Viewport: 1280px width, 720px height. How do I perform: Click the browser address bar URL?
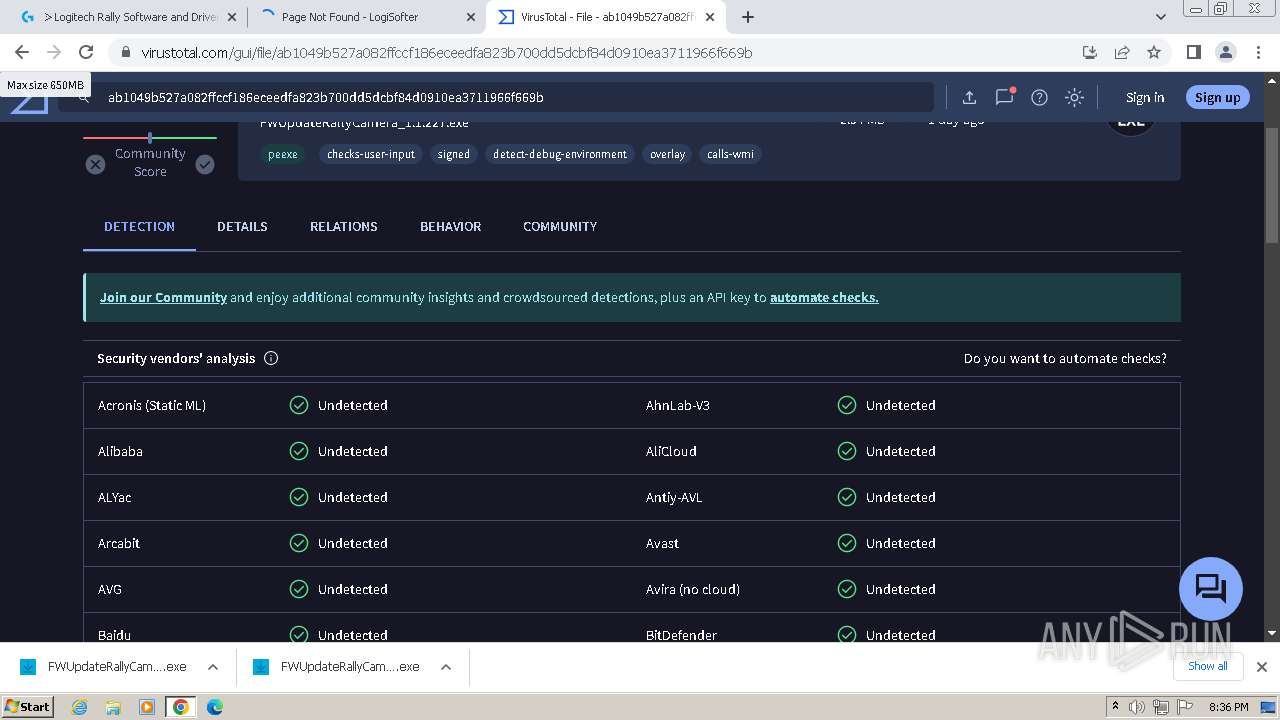446,52
